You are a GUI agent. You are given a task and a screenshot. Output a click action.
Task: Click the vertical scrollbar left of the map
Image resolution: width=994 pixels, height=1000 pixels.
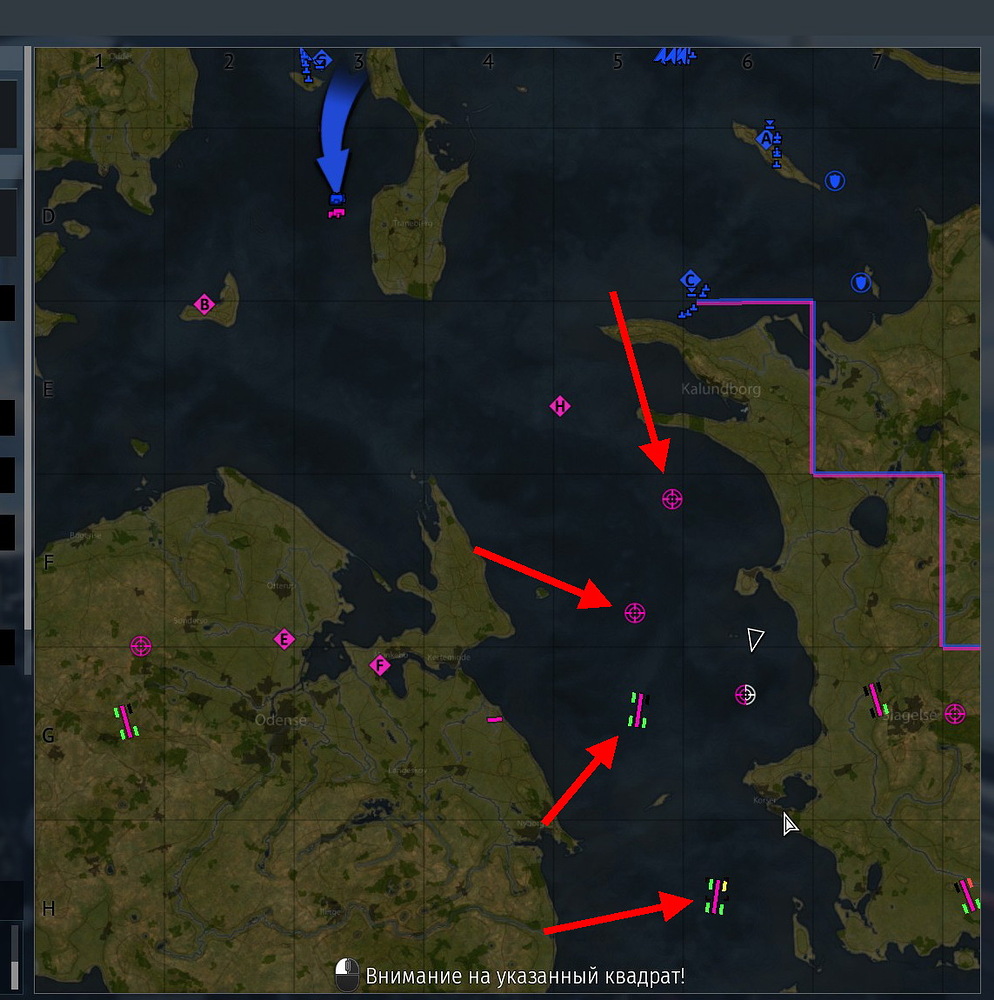pos(27,360)
